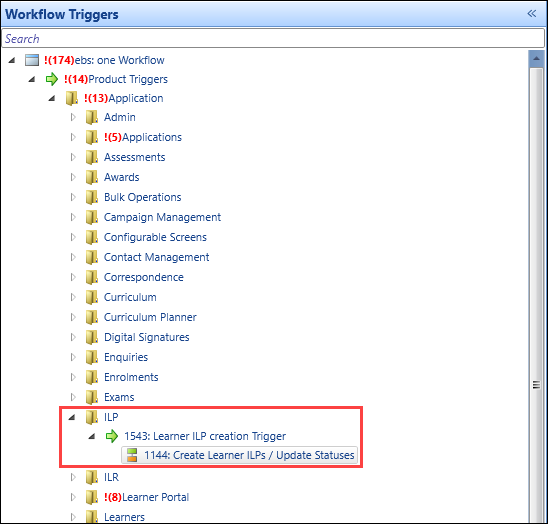The image size is (548, 524).
Task: Collapse the Product Triggers node
Action: [x=32, y=79]
